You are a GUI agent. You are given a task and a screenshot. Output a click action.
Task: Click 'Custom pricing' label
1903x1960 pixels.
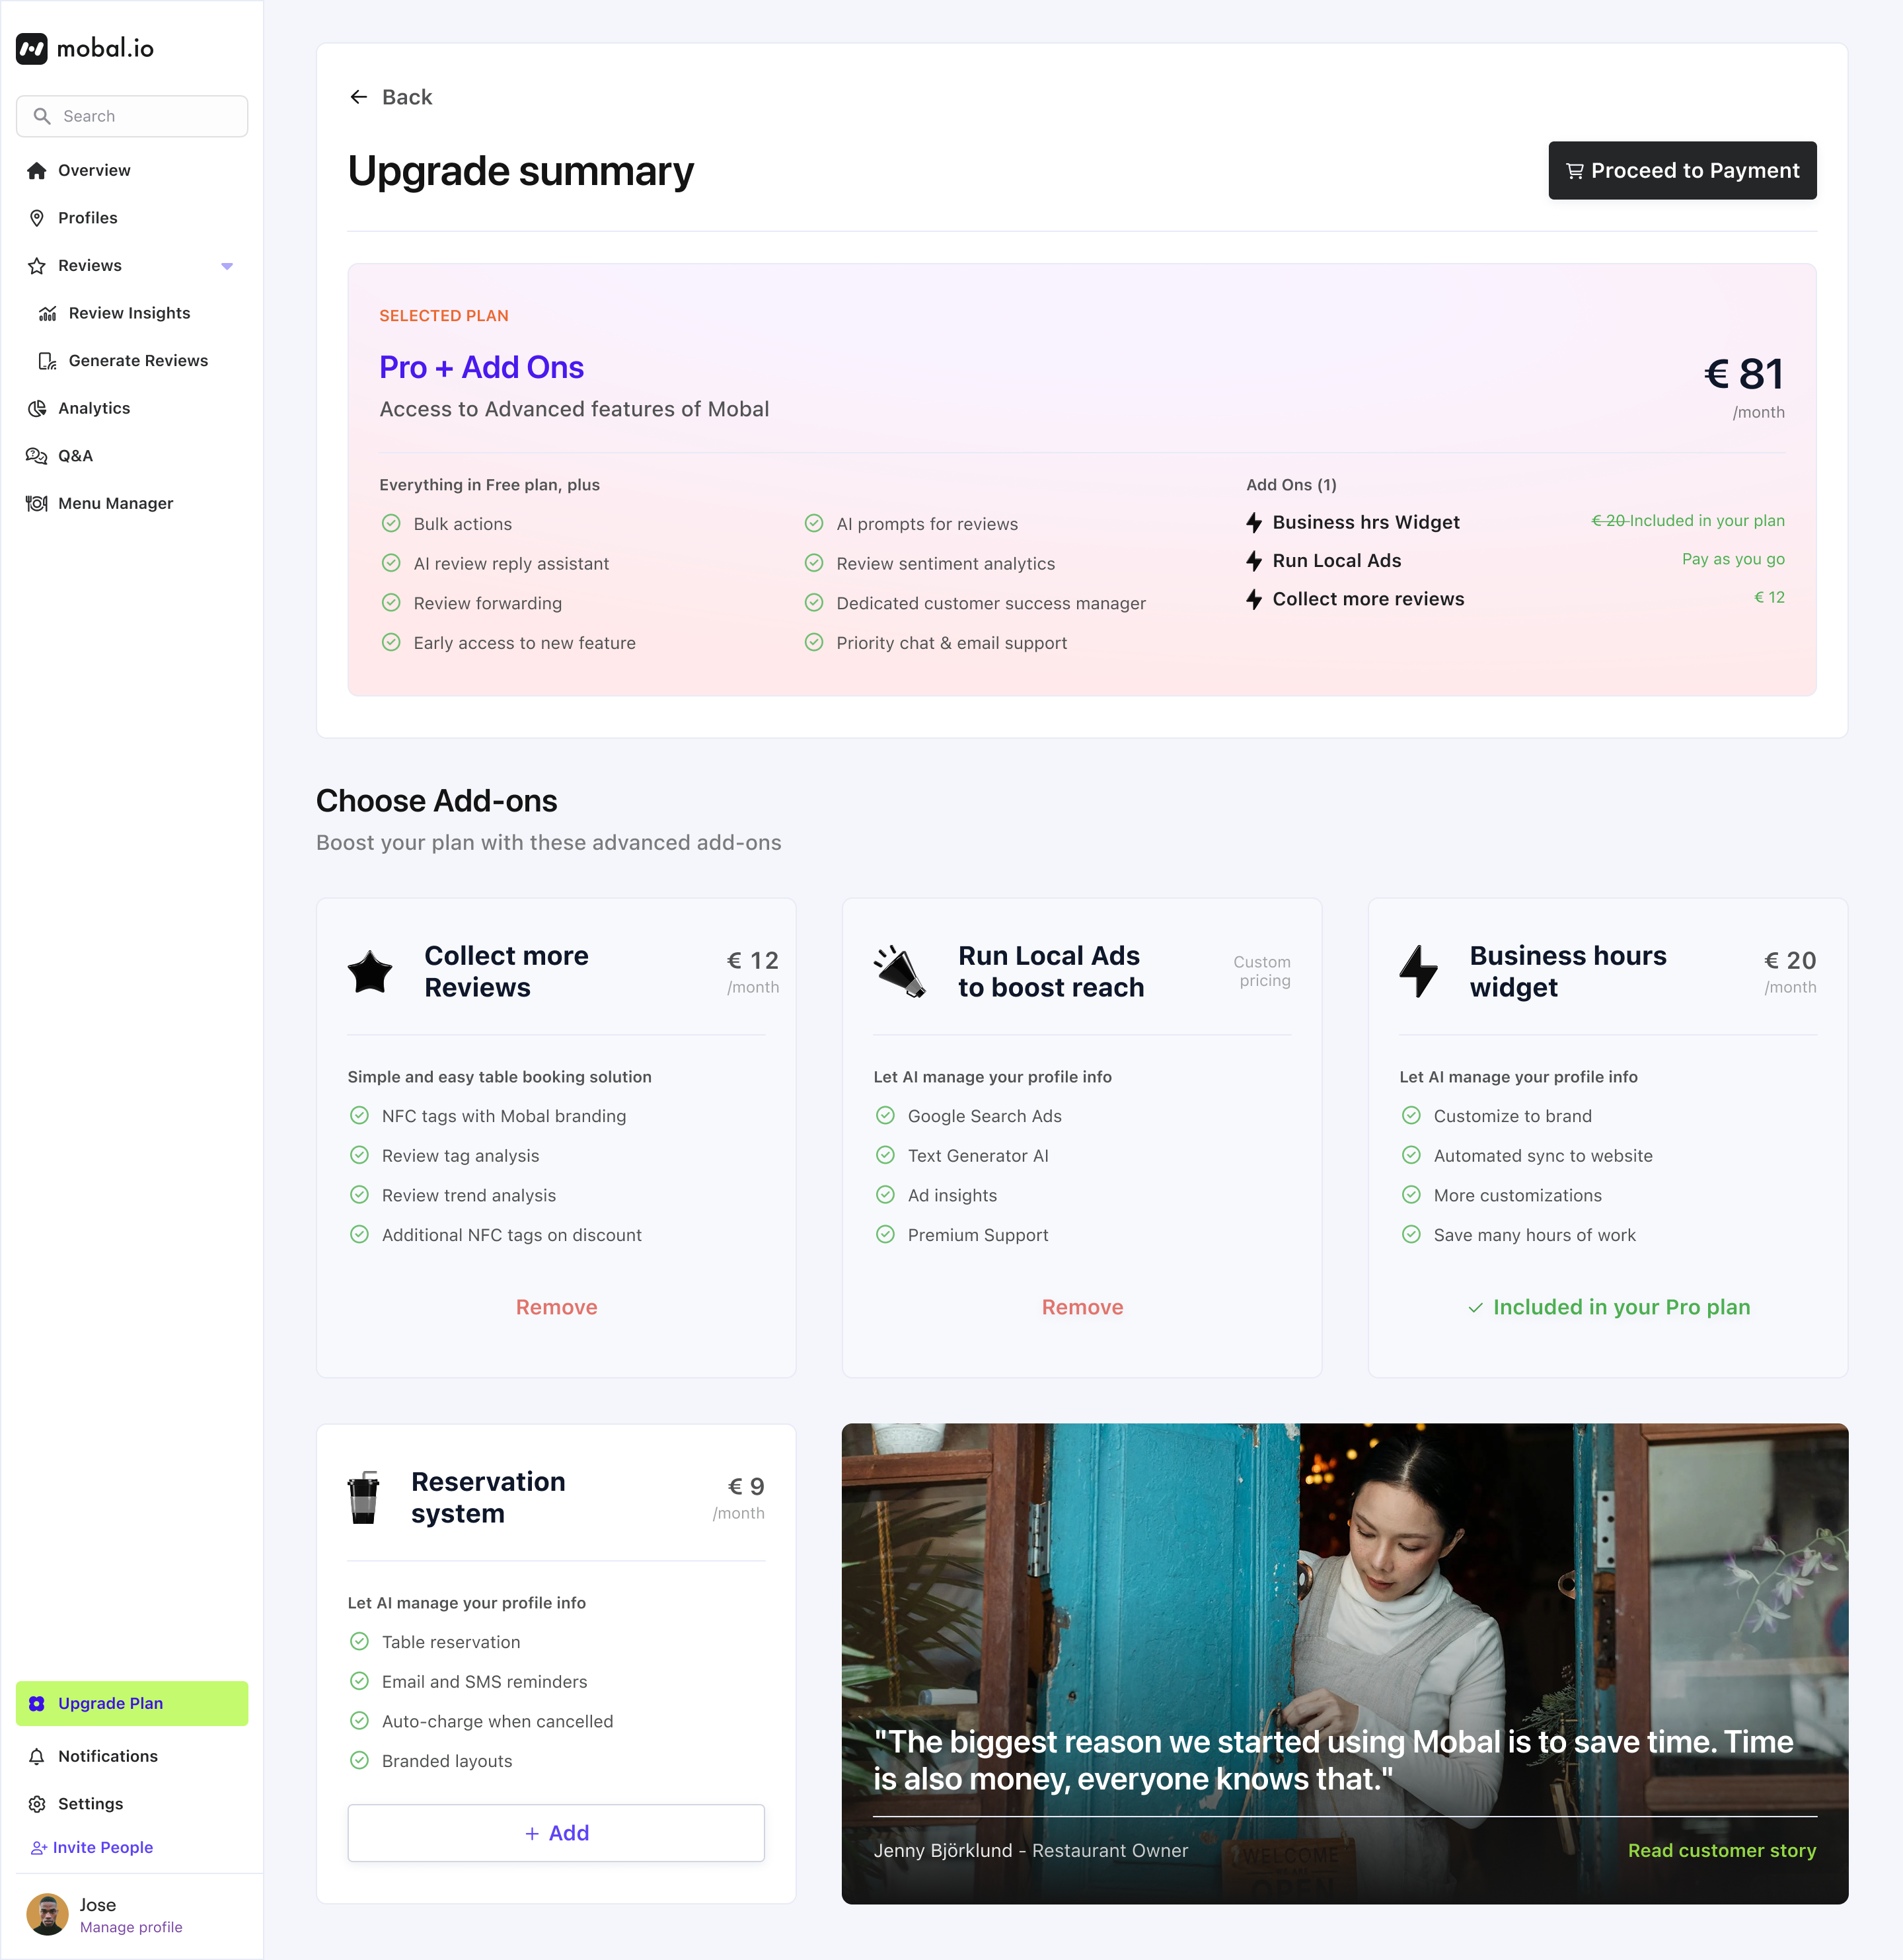click(1261, 971)
